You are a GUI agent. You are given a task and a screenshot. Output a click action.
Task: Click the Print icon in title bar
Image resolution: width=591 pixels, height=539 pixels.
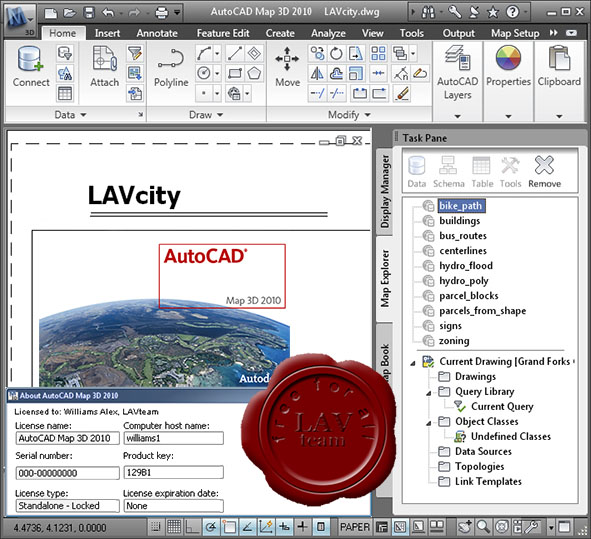coord(162,13)
